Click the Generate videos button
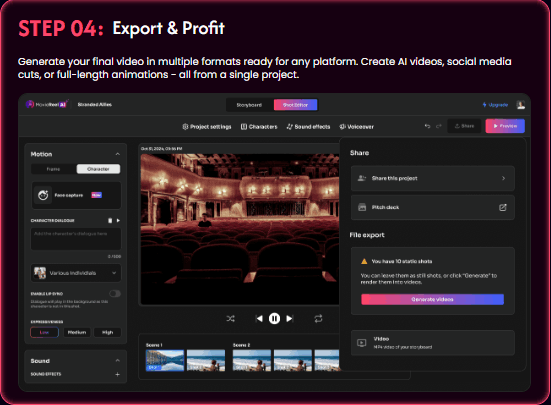The image size is (551, 405). coord(433,299)
